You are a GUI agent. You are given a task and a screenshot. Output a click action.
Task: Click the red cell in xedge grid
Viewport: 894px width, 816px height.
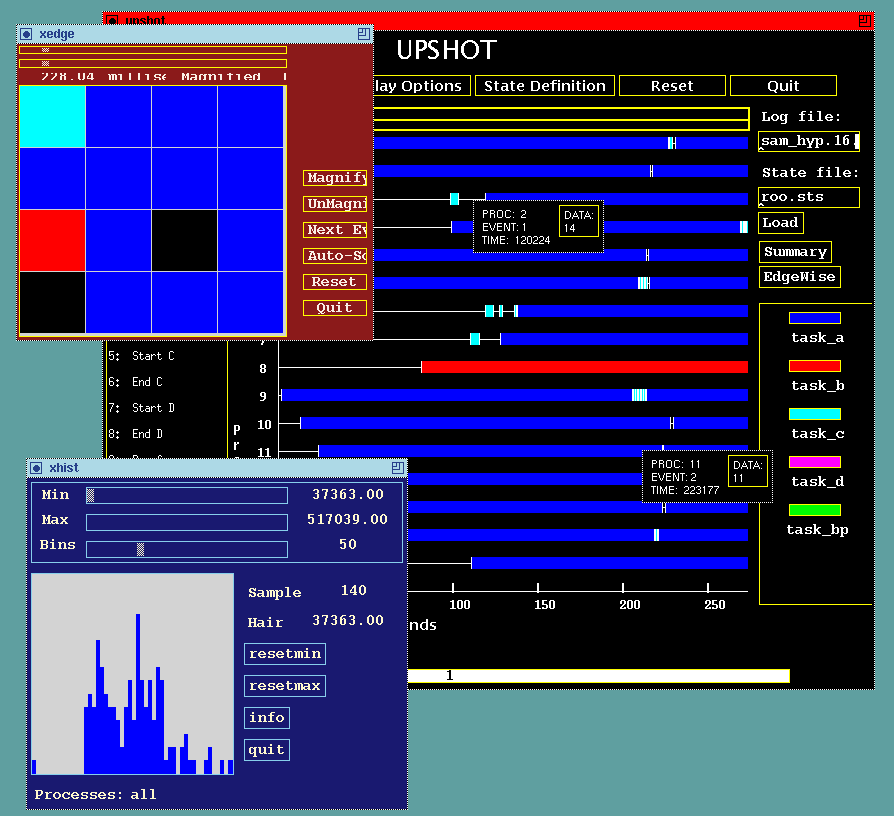click(52, 240)
